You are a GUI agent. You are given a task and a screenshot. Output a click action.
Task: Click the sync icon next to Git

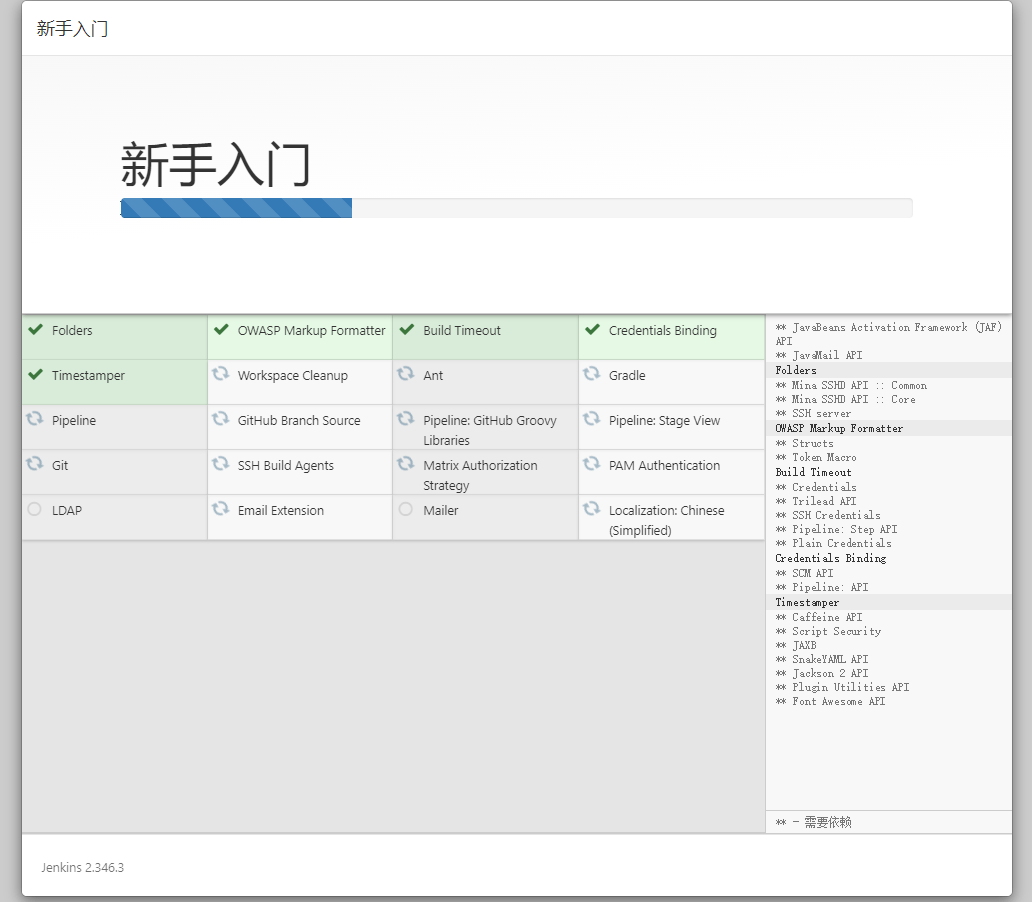[34, 464]
